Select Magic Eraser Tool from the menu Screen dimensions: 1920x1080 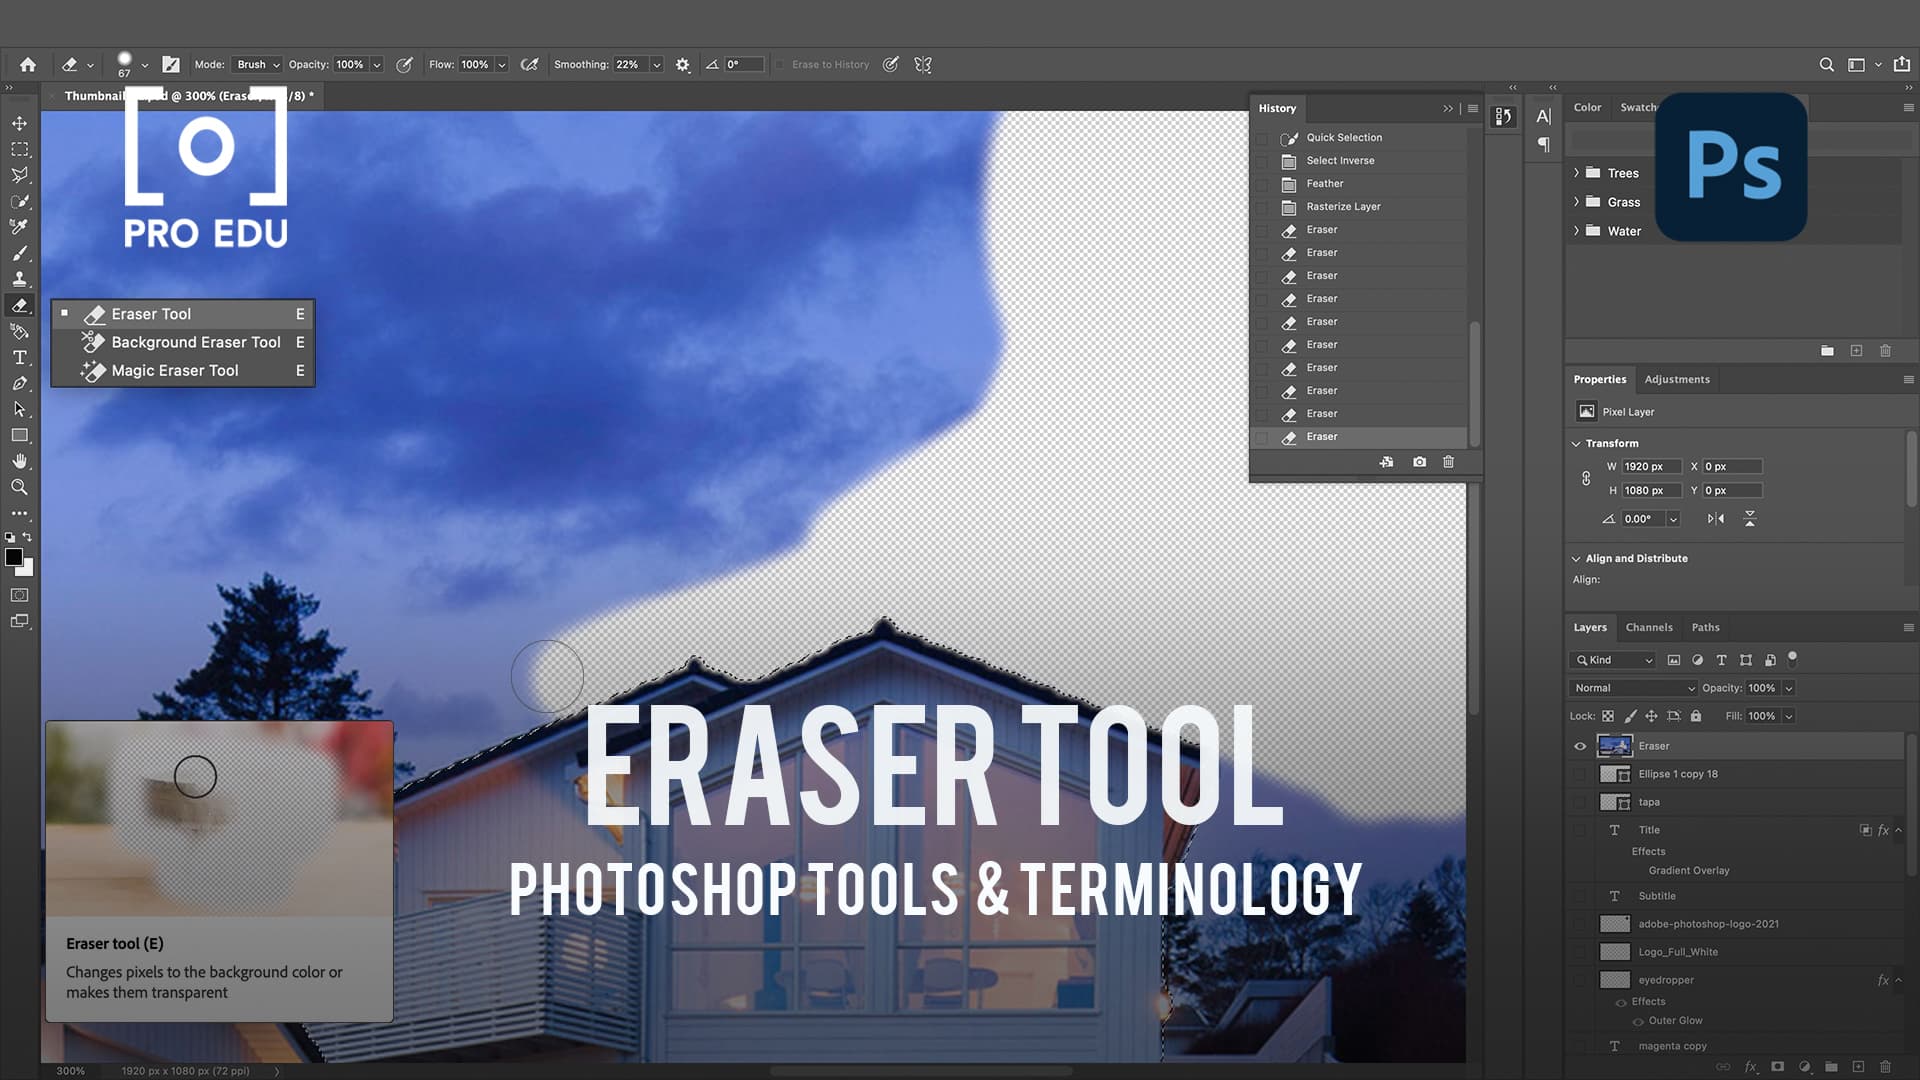tap(175, 370)
